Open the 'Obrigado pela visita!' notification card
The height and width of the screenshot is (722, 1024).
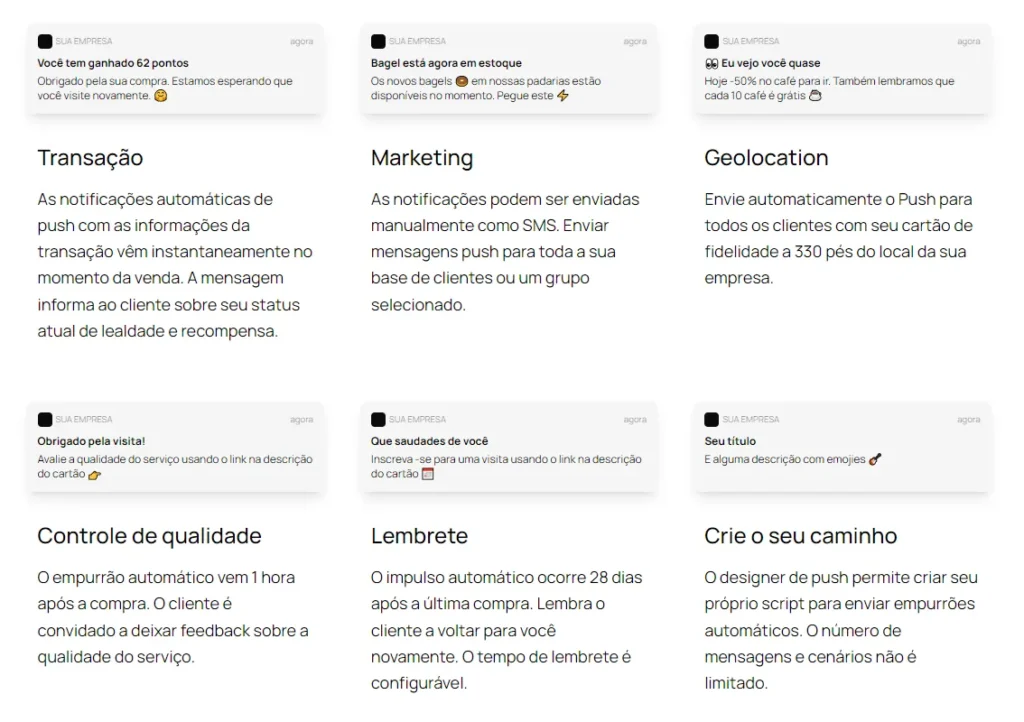[x=176, y=447]
